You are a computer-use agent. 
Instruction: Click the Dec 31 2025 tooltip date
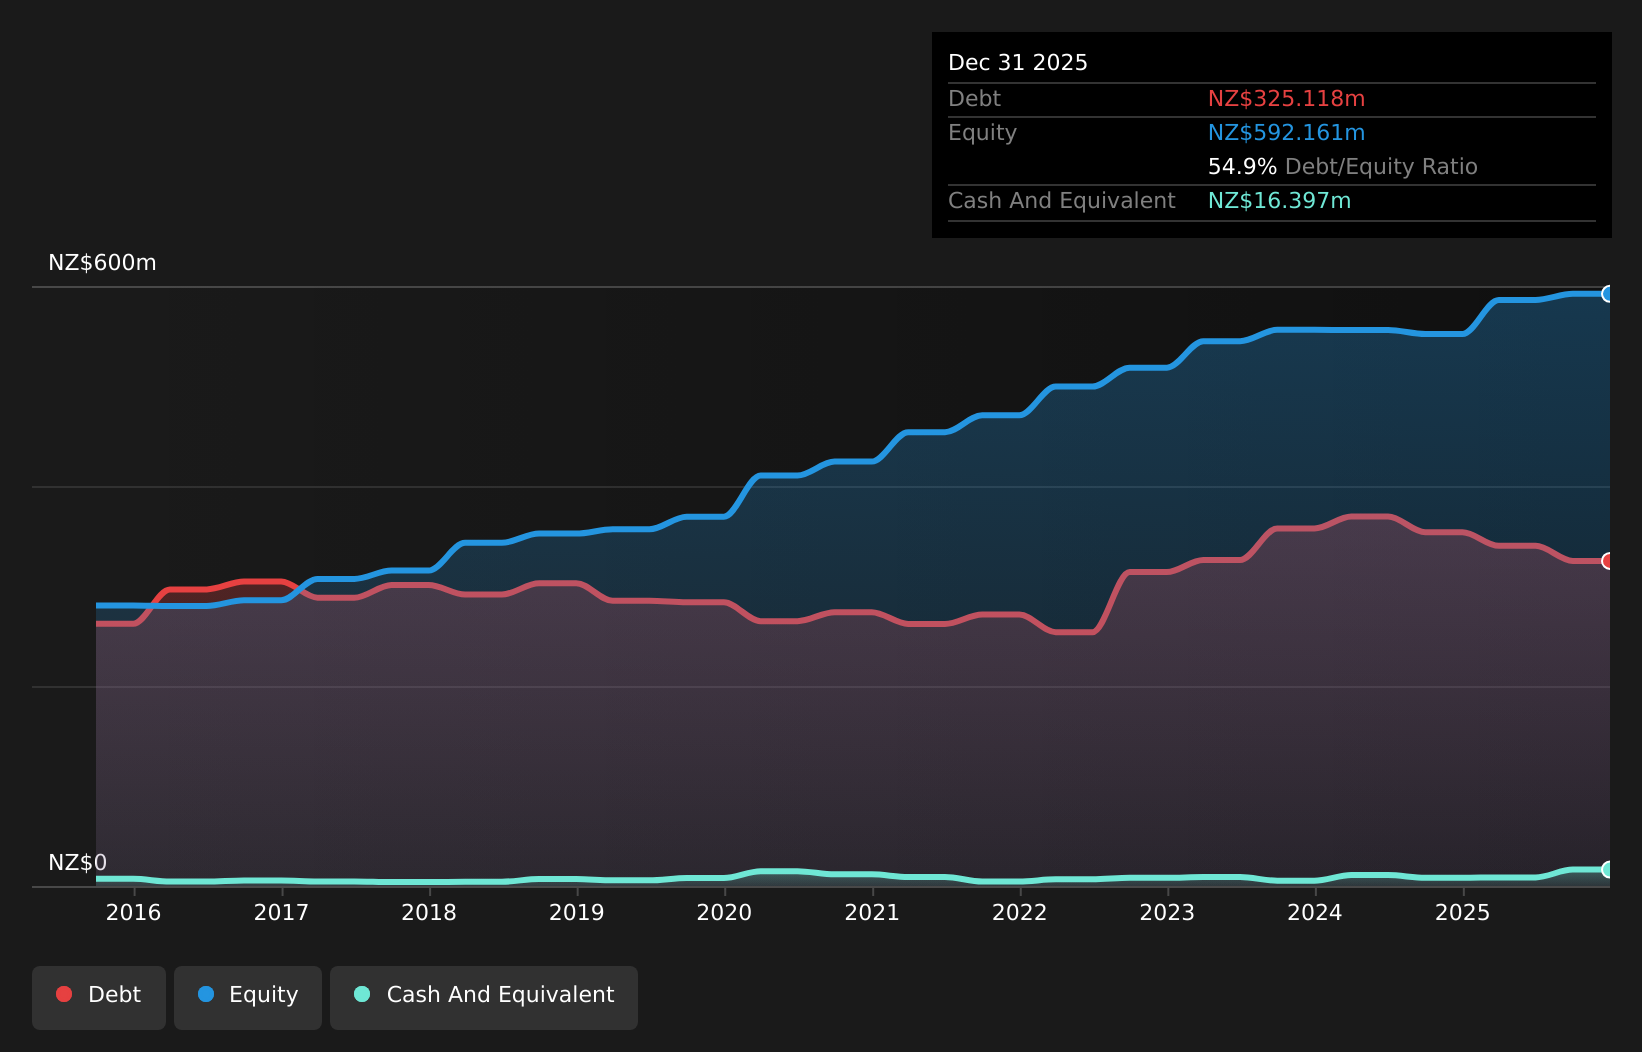click(1018, 63)
